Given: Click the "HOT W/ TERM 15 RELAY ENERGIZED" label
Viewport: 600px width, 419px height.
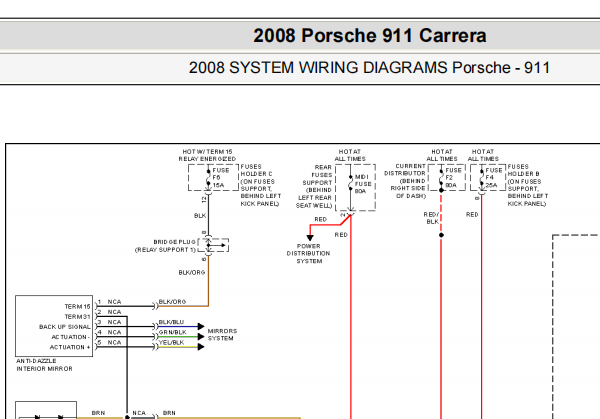Looking at the screenshot, I should coord(207,155).
